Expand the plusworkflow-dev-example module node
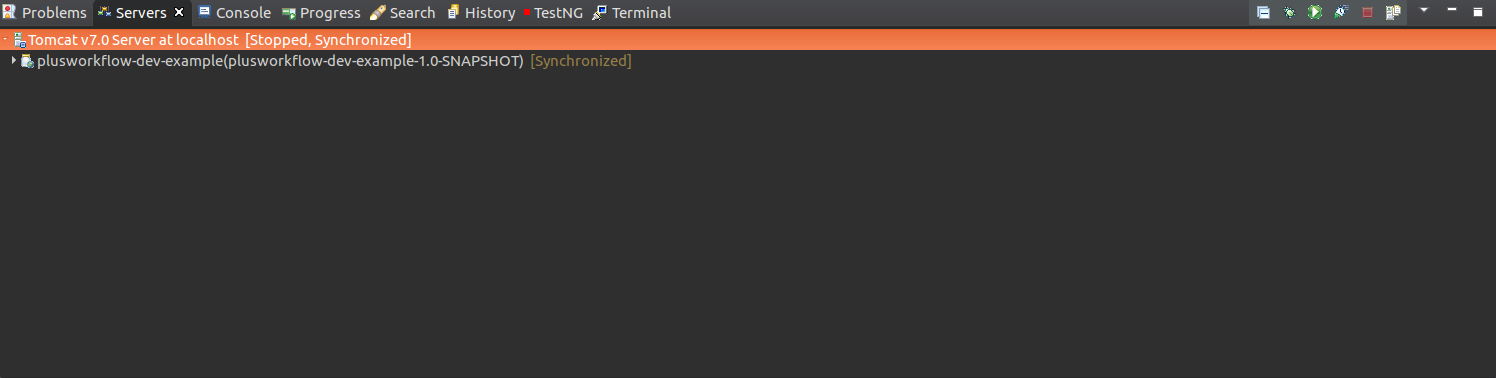 pos(14,61)
